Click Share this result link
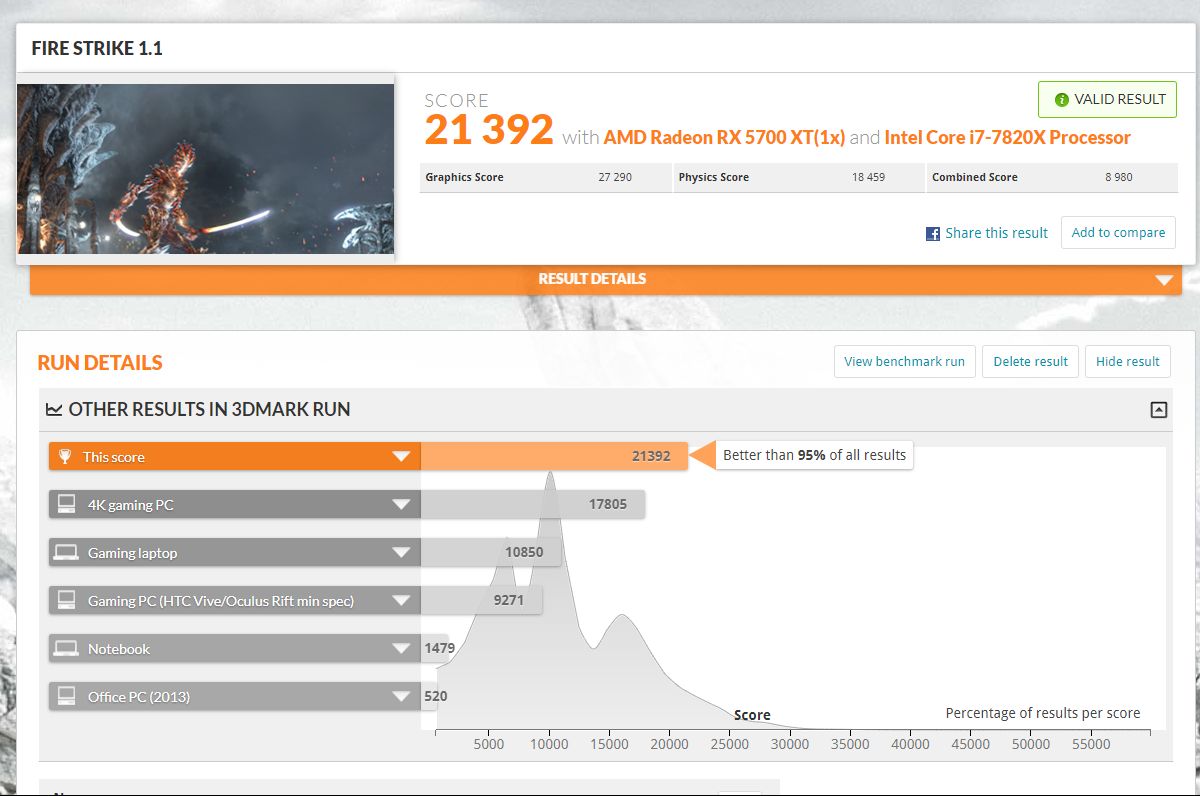 coord(996,233)
